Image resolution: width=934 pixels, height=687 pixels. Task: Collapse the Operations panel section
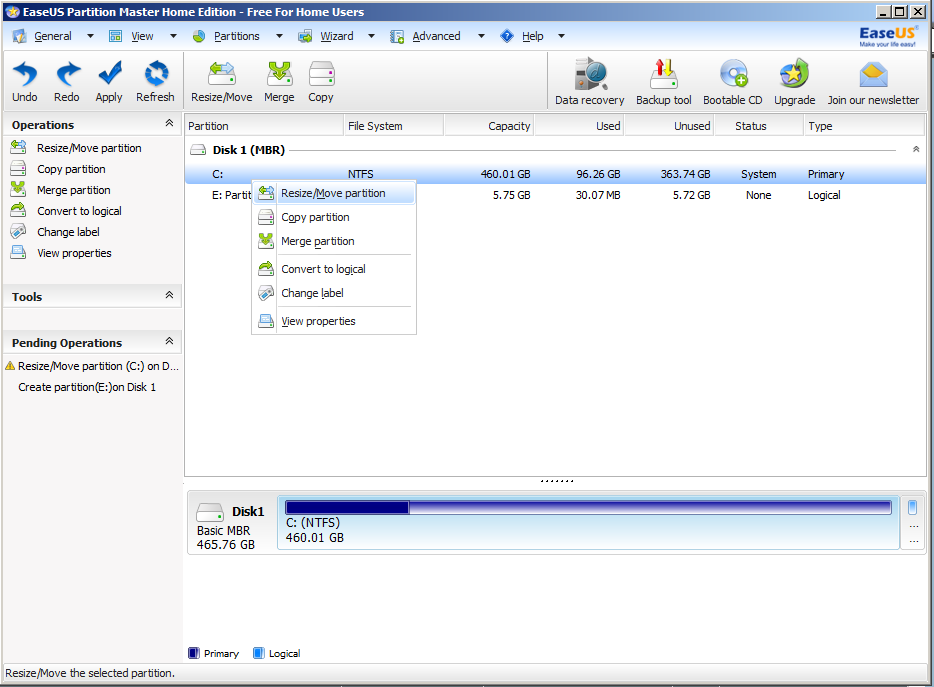click(169, 123)
